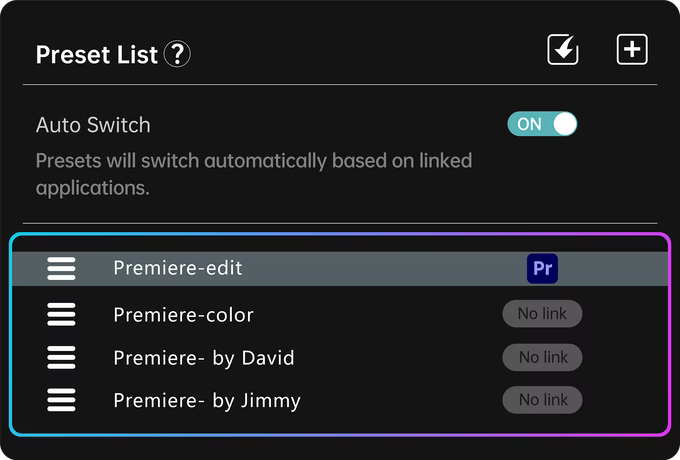Switch to the Premiere-color preset
This screenshot has height=460, width=680.
point(183,315)
